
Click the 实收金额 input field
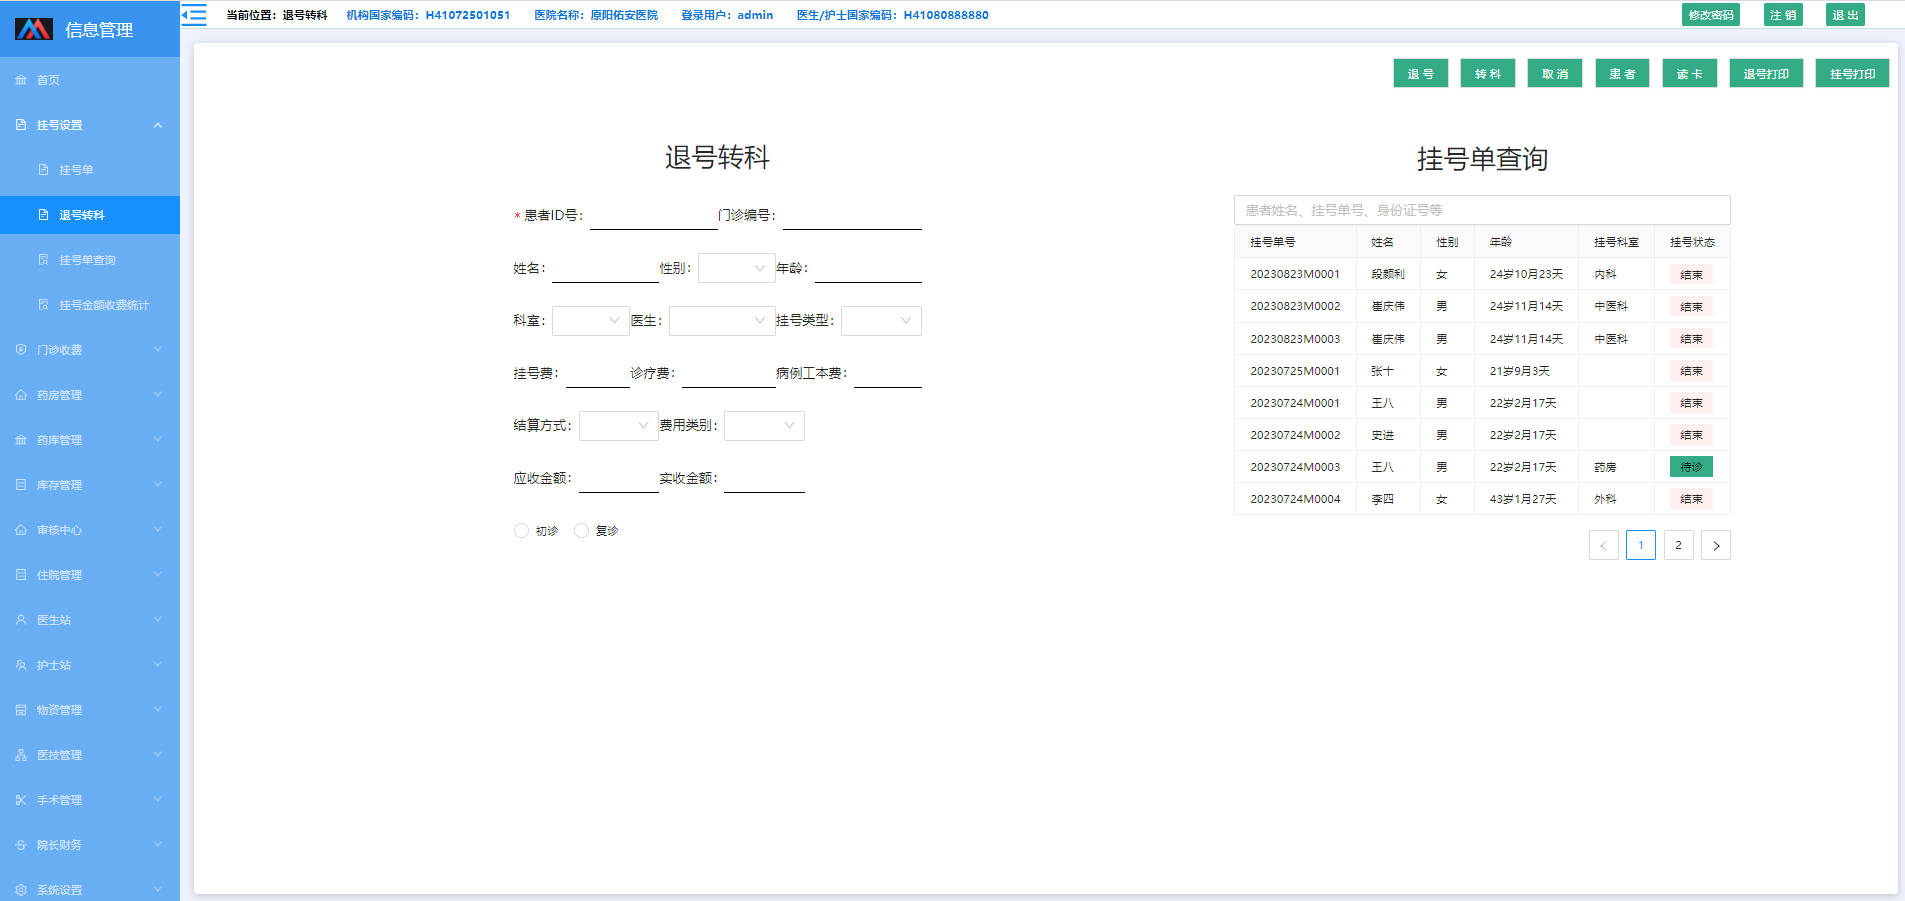coord(764,479)
